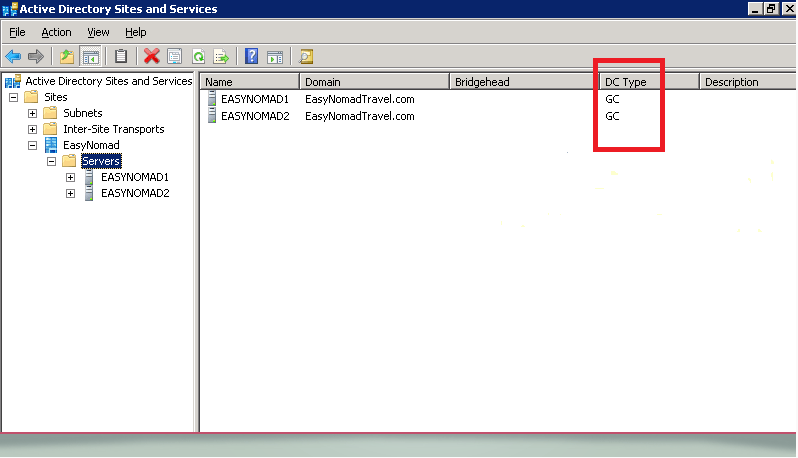Viewport: 798px width, 458px height.
Task: Sort by the Domain column header
Action: [x=375, y=82]
